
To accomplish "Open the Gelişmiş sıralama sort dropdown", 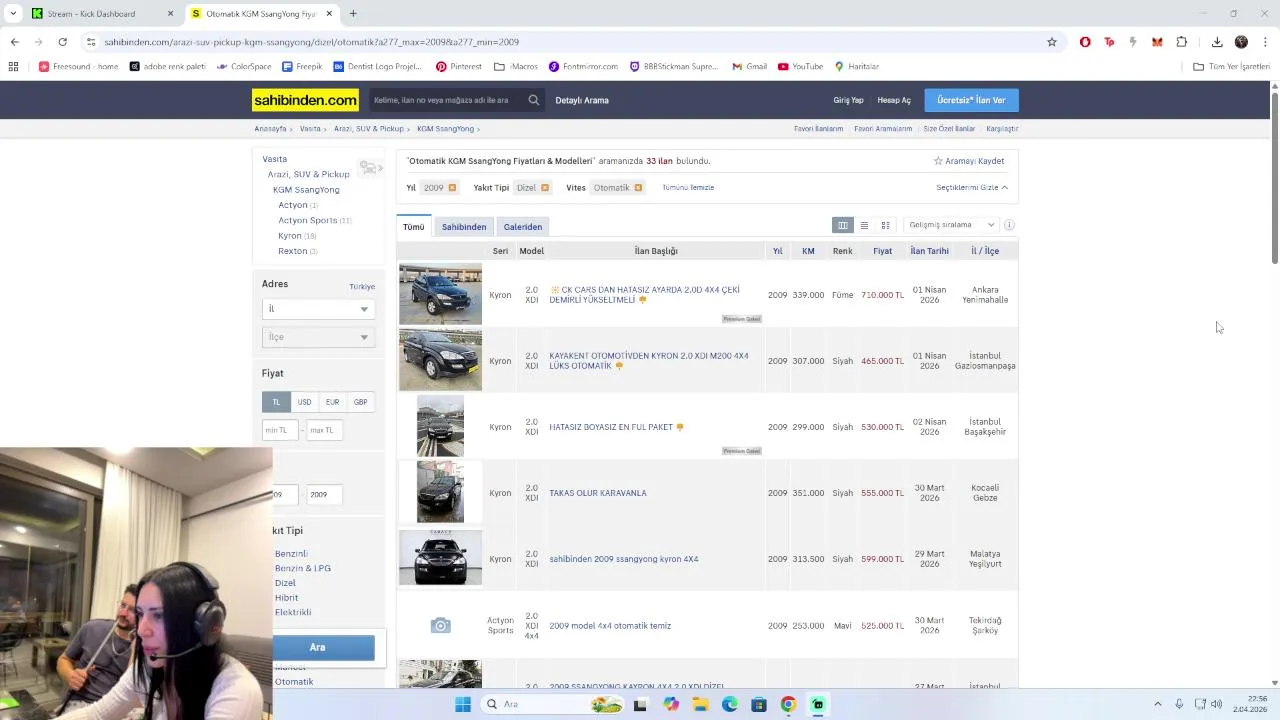I will pyautogui.click(x=951, y=225).
